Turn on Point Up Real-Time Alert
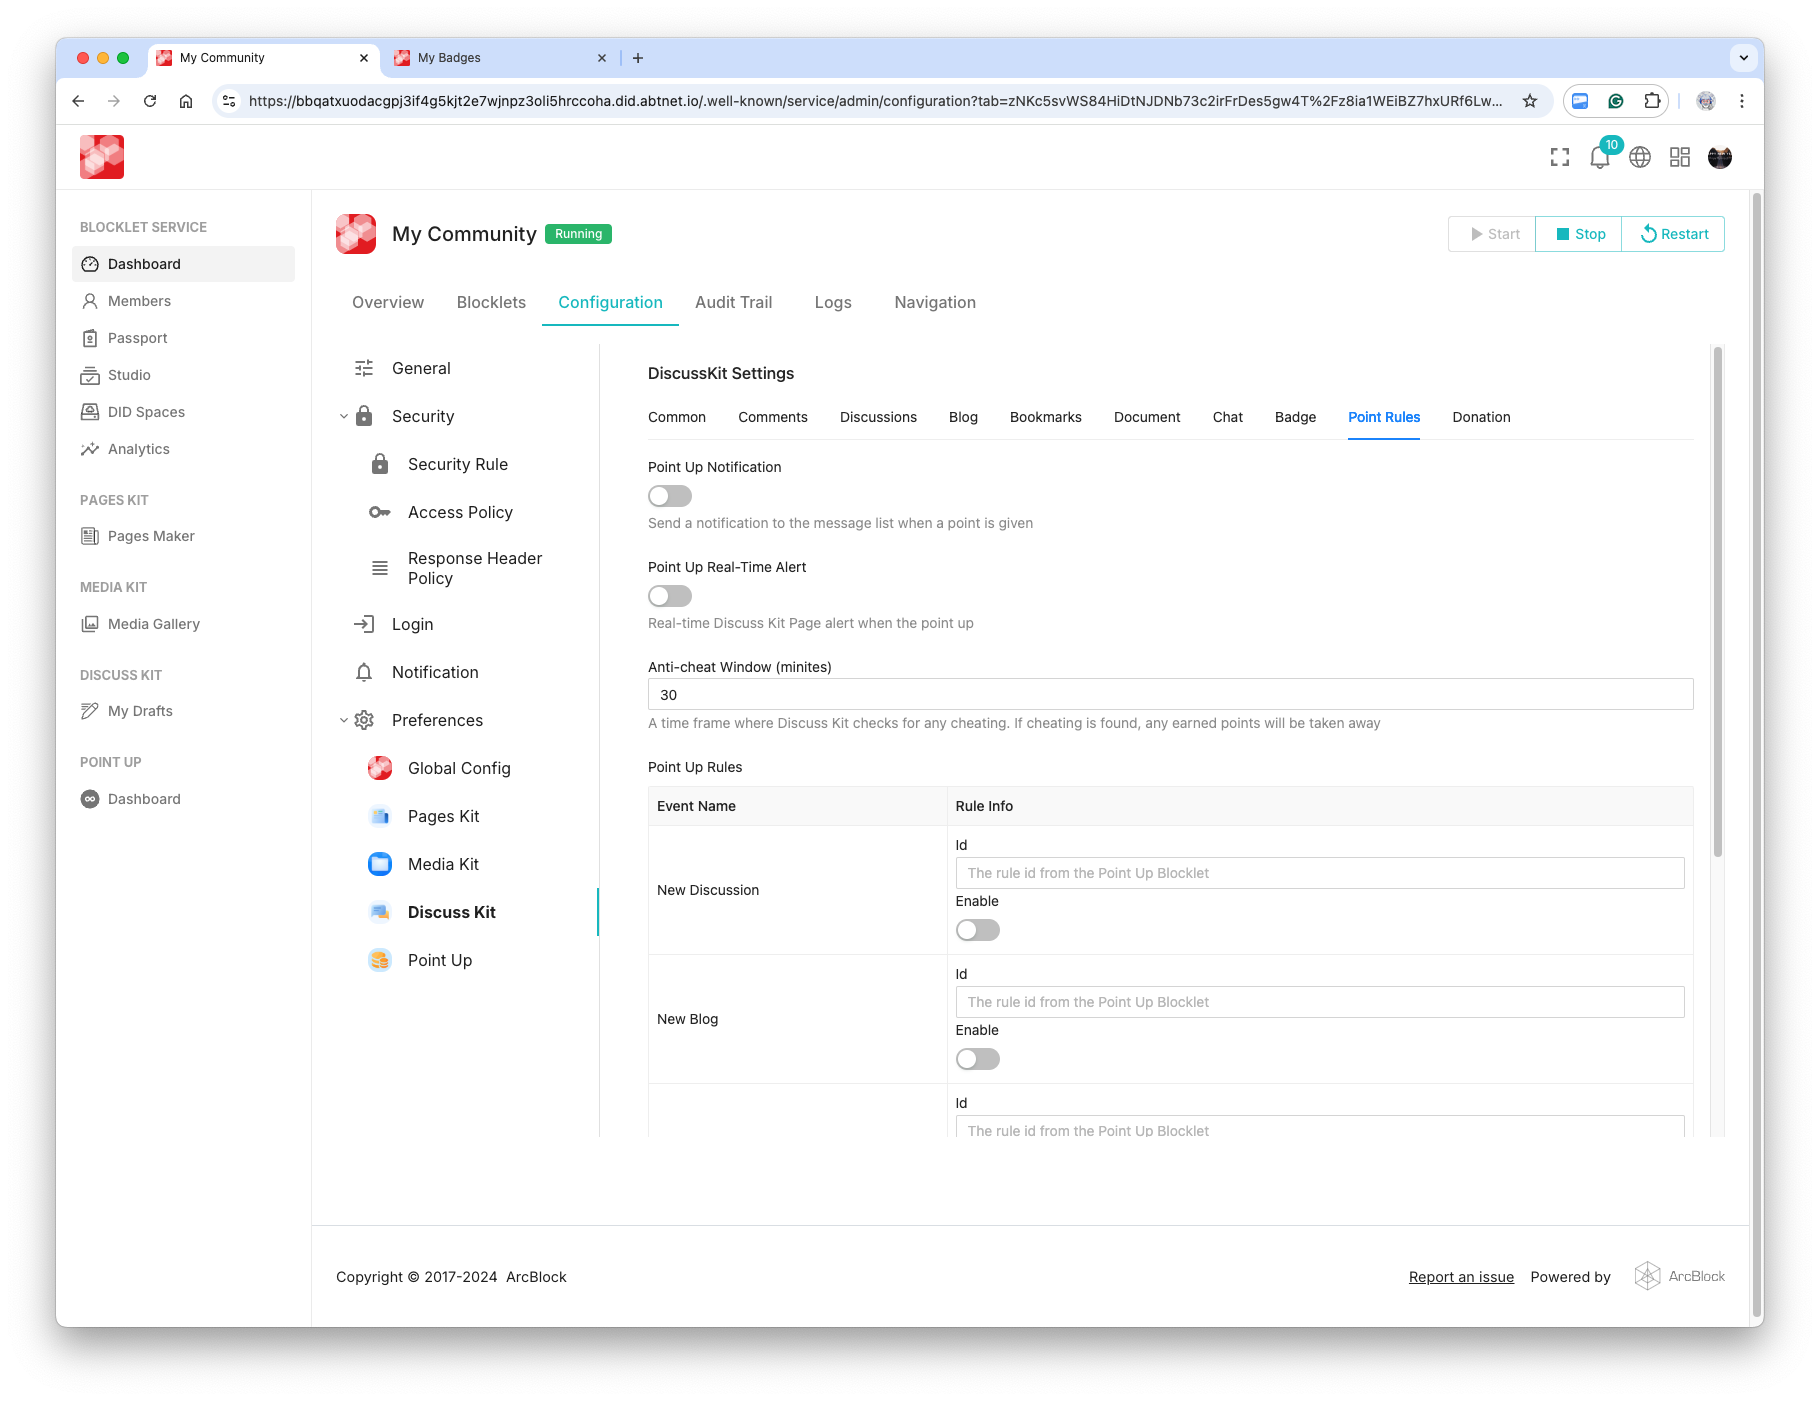Viewport: 1820px width, 1401px height. click(x=670, y=596)
